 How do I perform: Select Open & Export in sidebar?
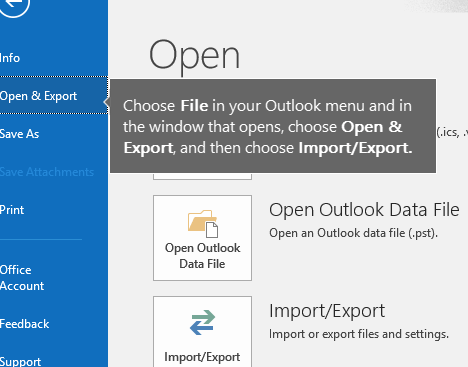[x=54, y=95]
